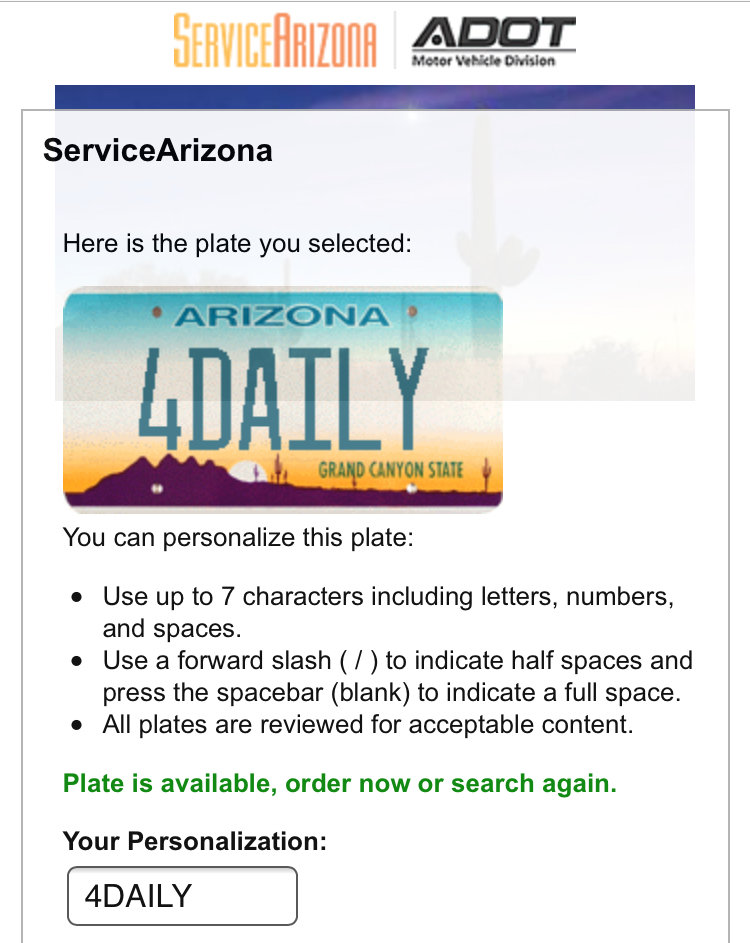Screen dimensions: 750x943
Task: Click the bold ServiceArizona page heading
Action: 158,150
